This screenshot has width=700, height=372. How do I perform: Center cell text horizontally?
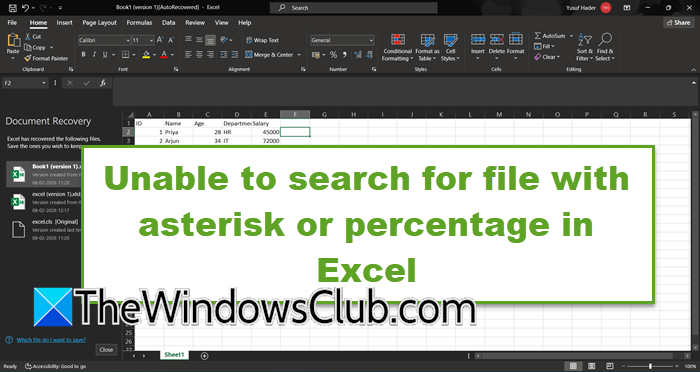pos(199,54)
